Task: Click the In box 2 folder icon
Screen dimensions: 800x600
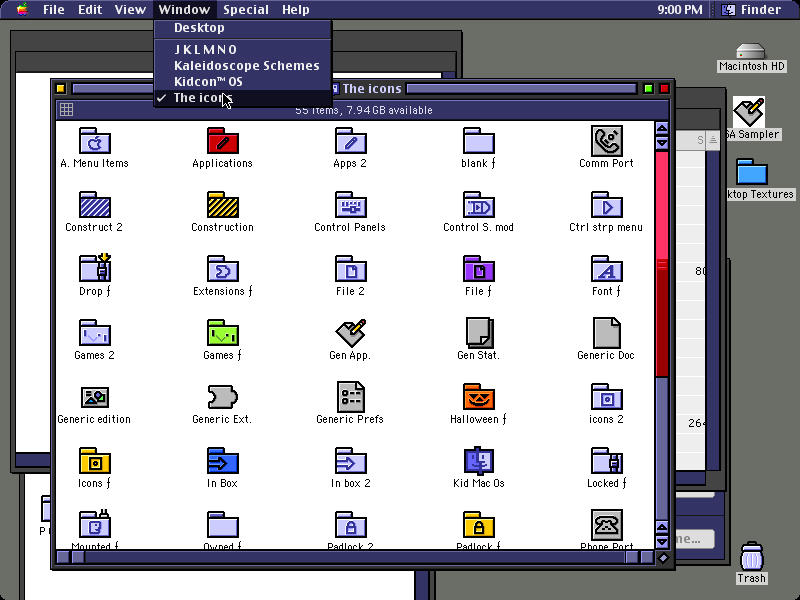Action: pyautogui.click(x=351, y=461)
